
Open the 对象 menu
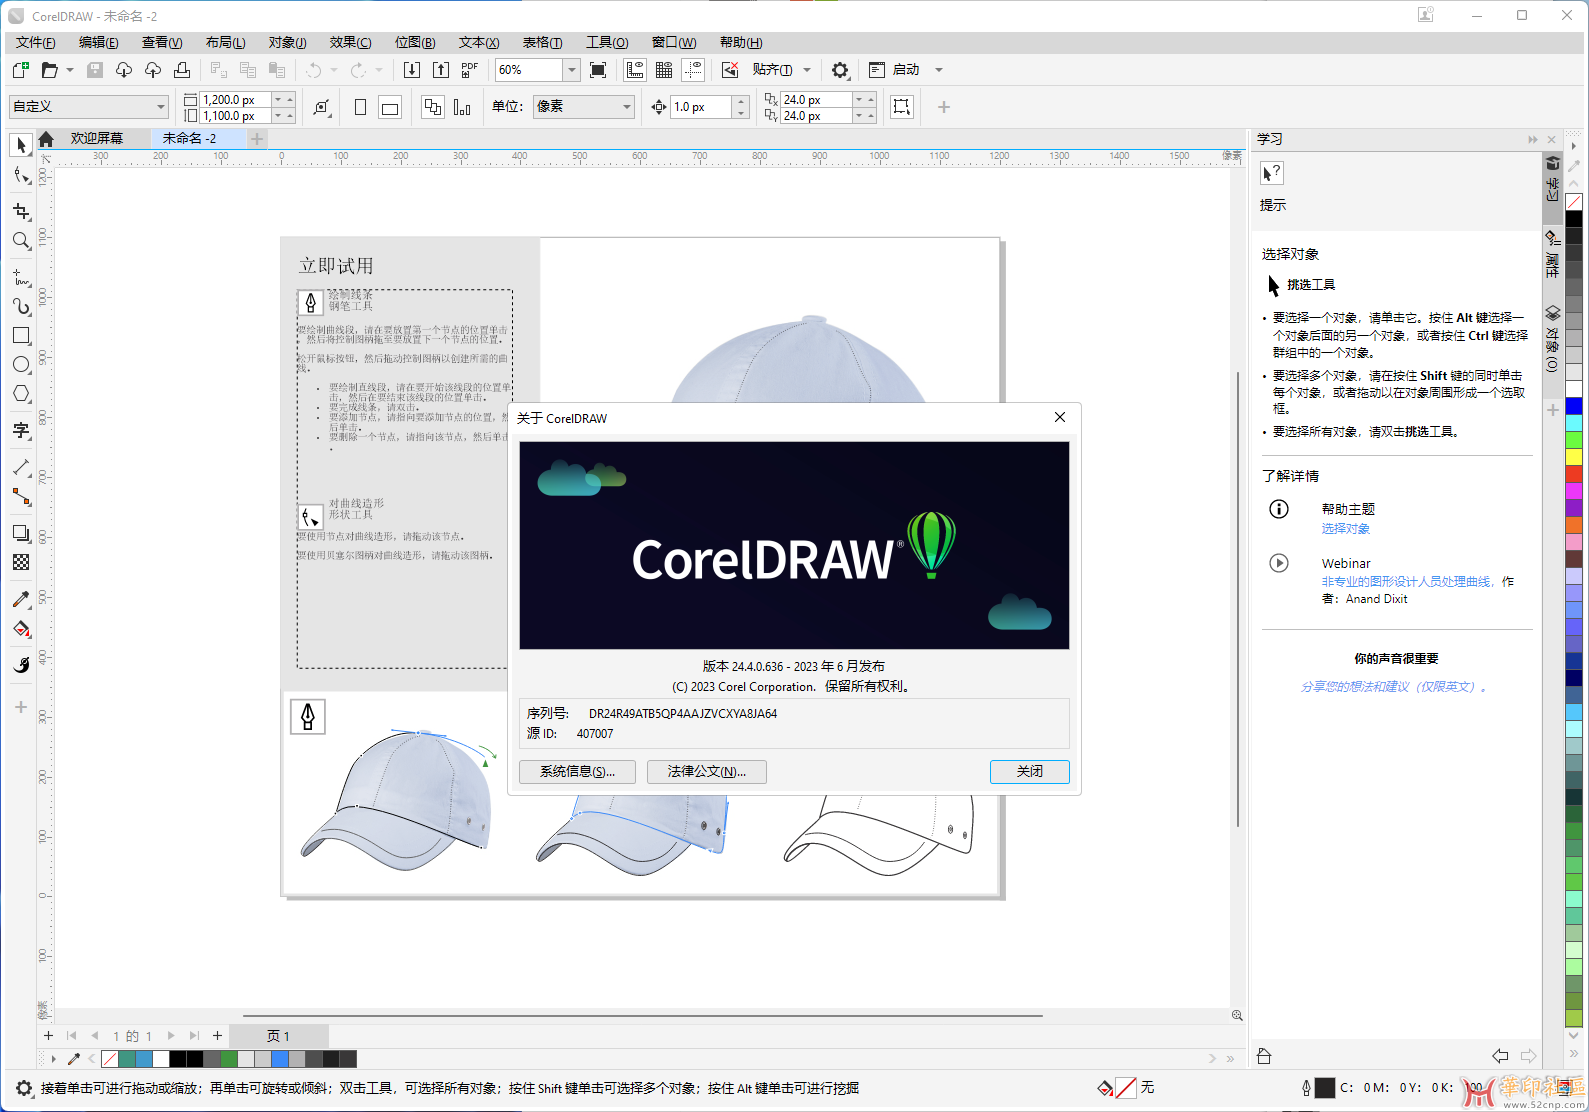[288, 42]
